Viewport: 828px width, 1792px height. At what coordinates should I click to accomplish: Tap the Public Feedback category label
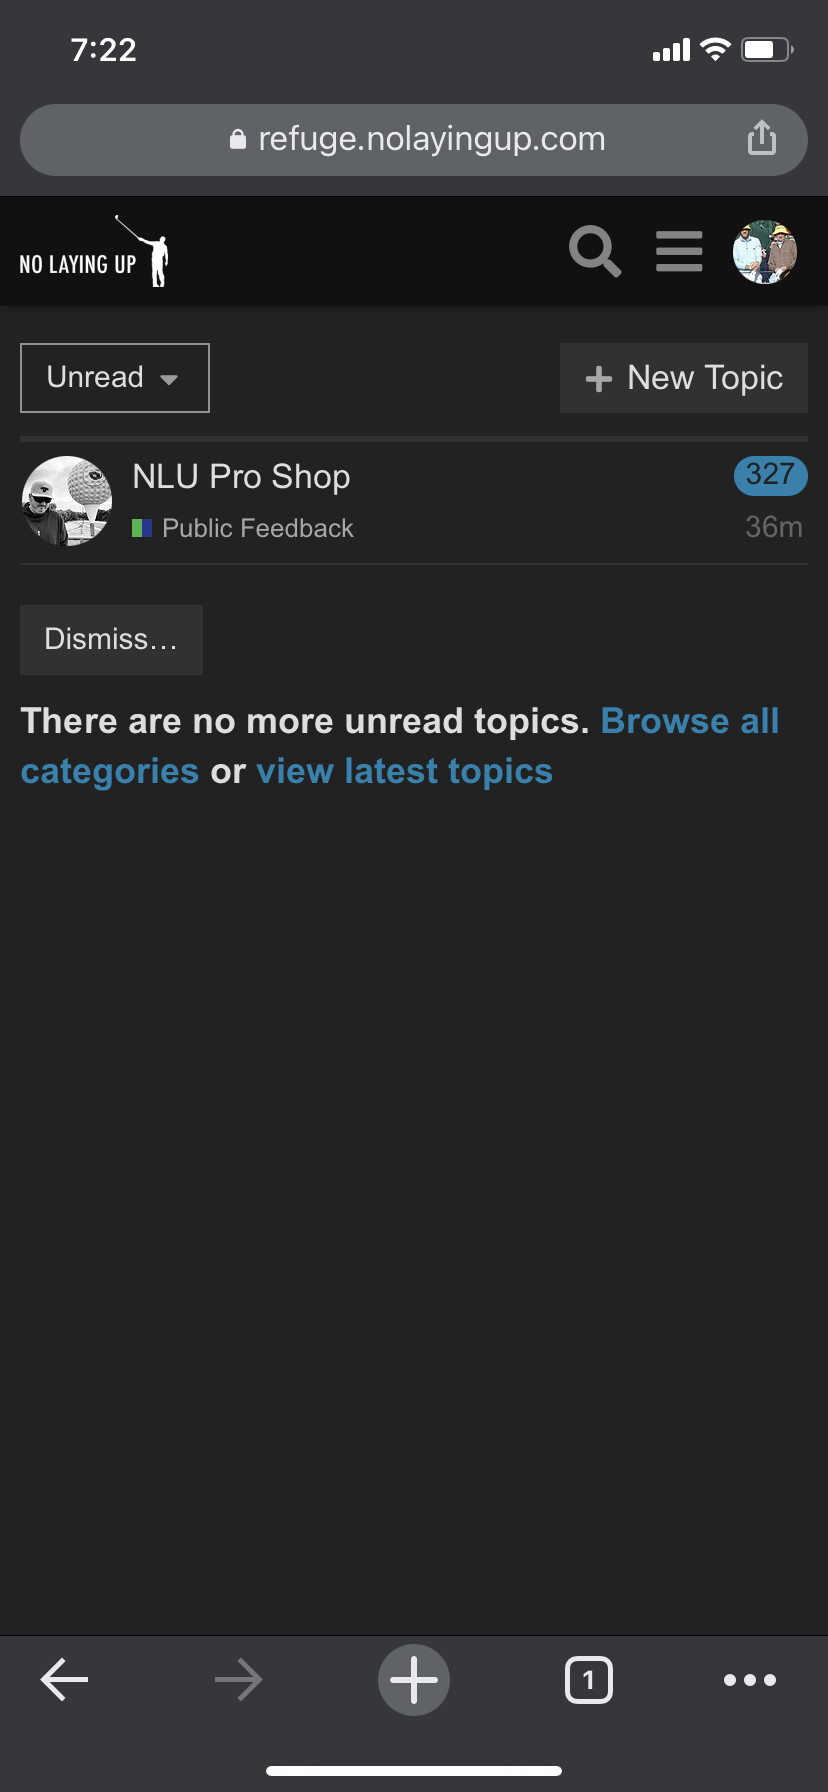pos(257,528)
